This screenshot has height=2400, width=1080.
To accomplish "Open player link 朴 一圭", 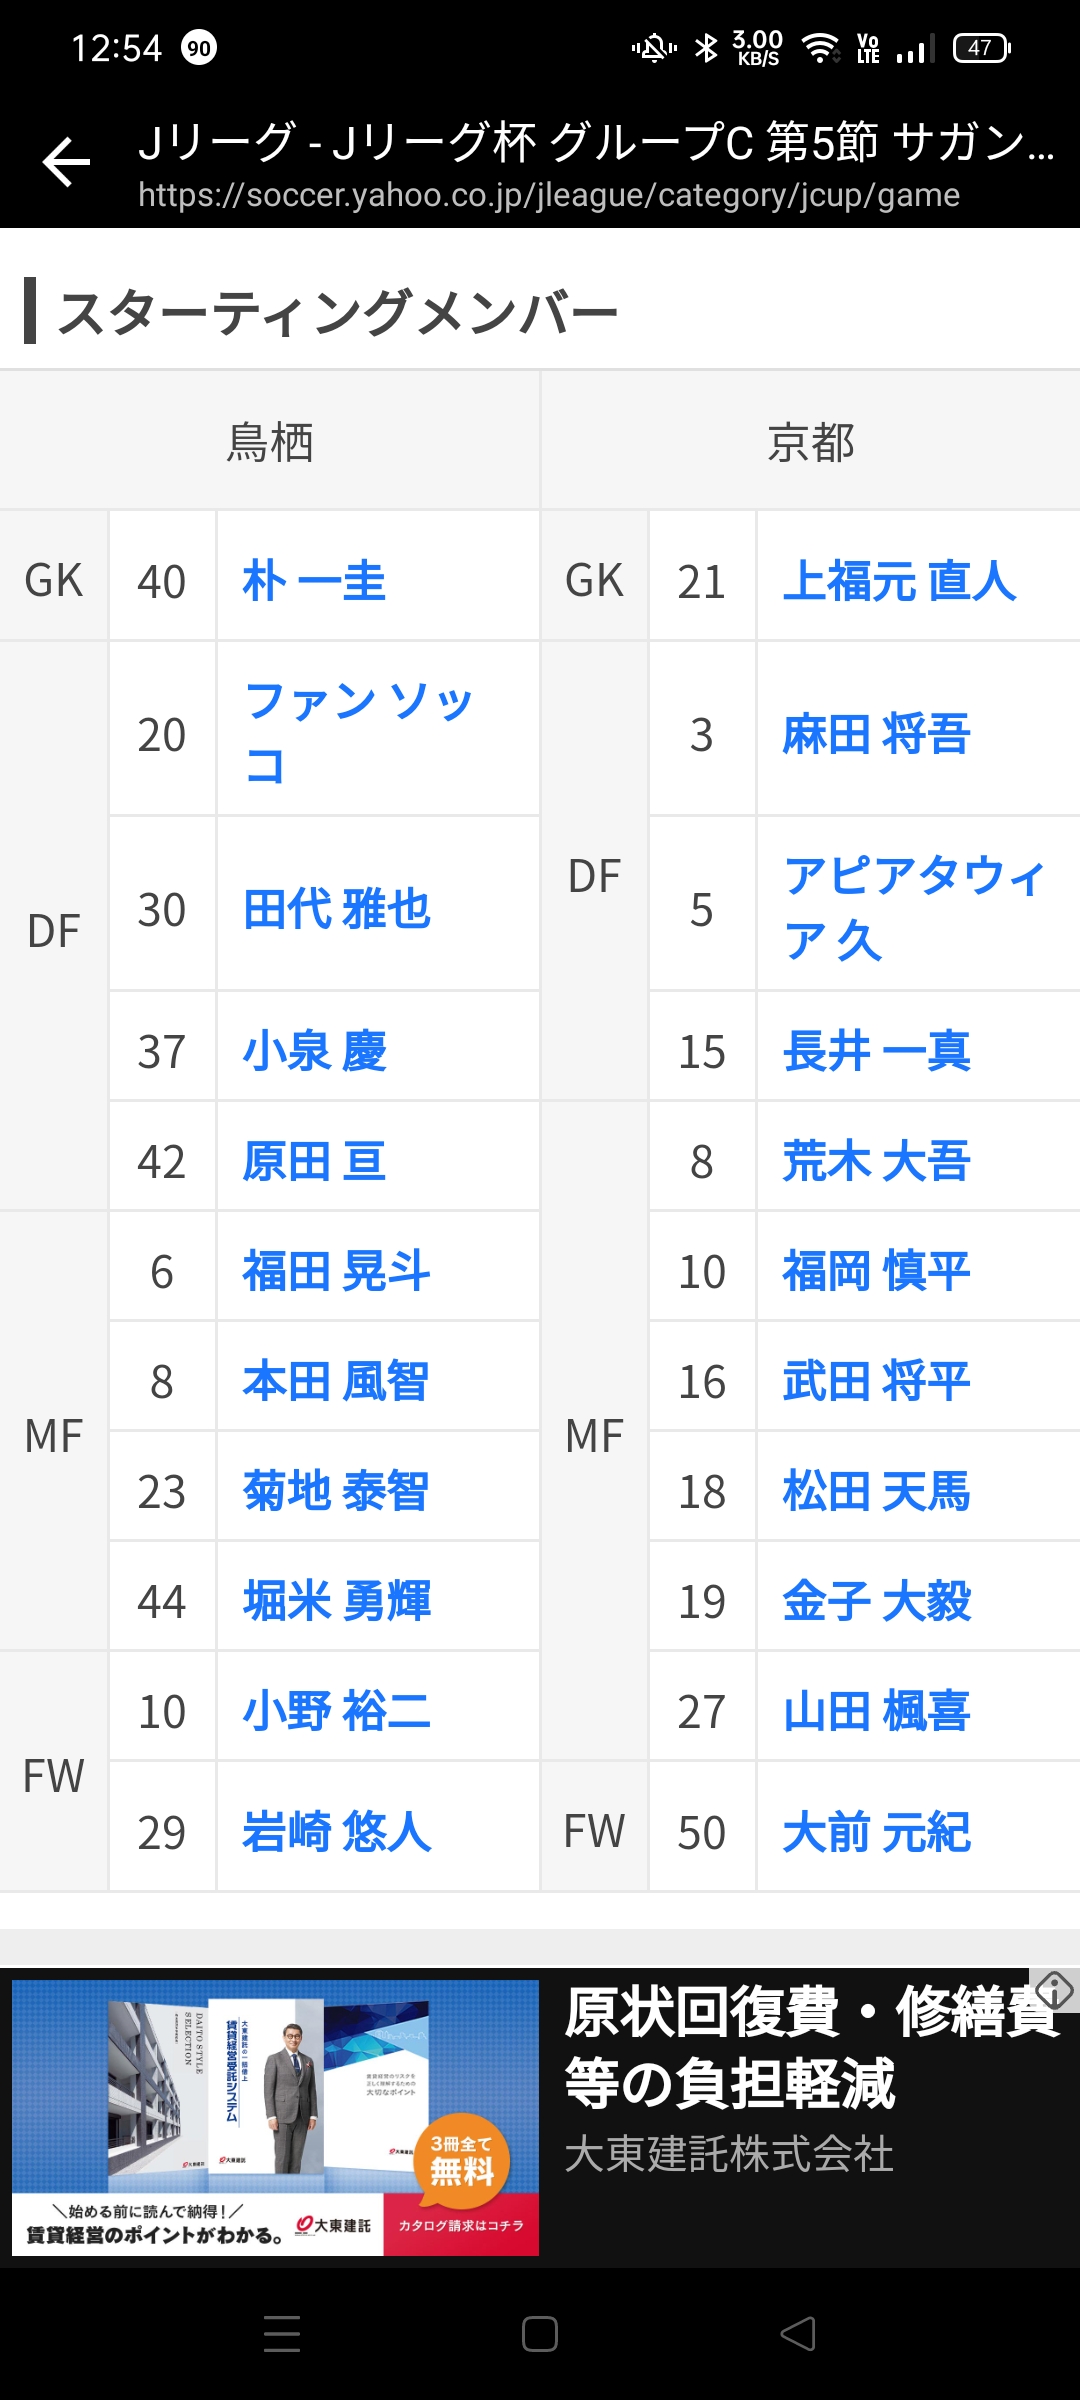I will (x=314, y=581).
